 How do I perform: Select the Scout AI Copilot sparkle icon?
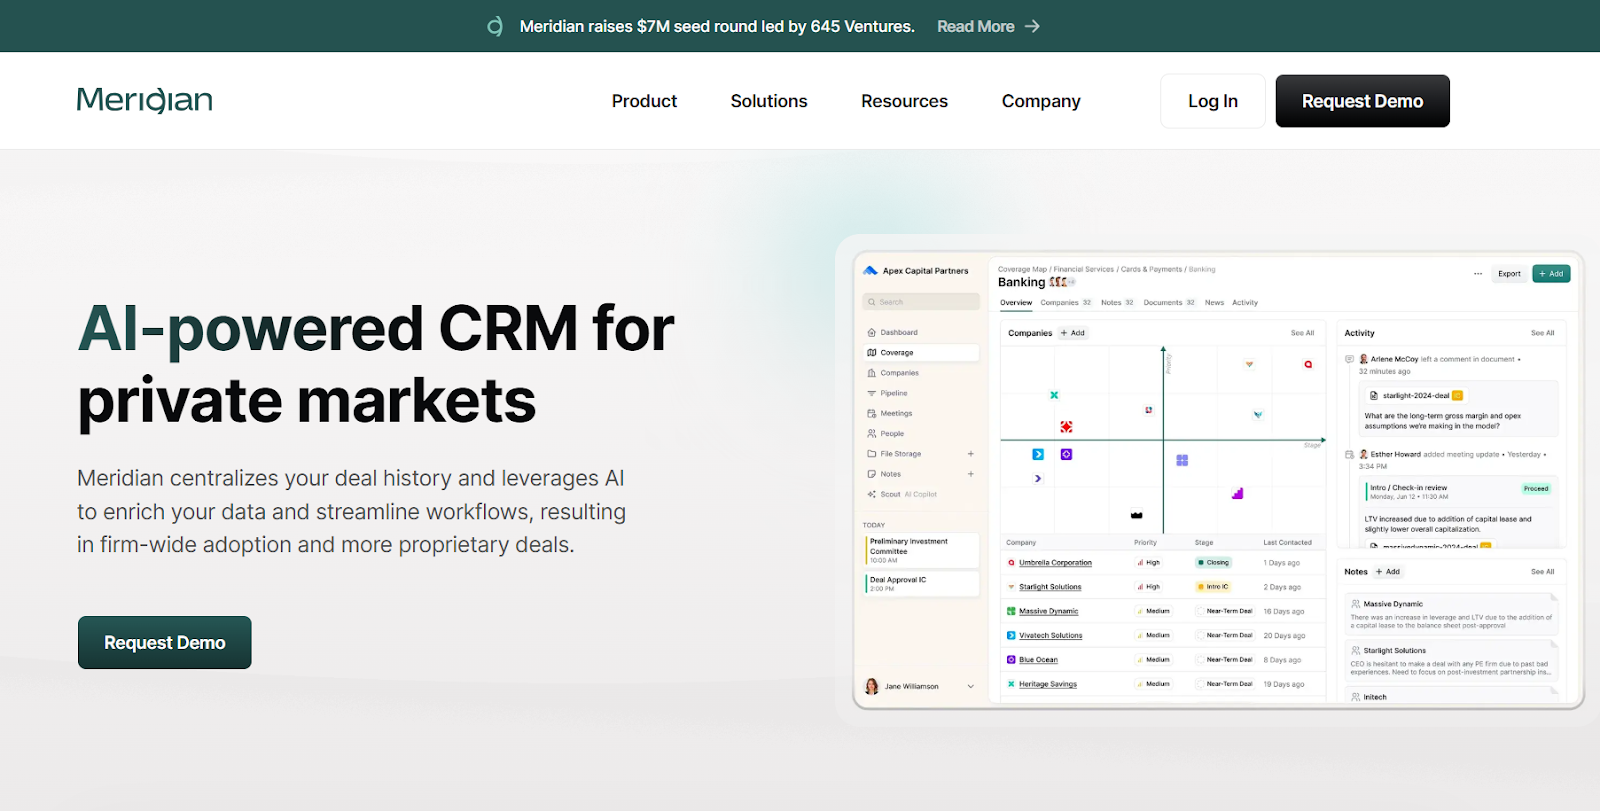pos(872,494)
